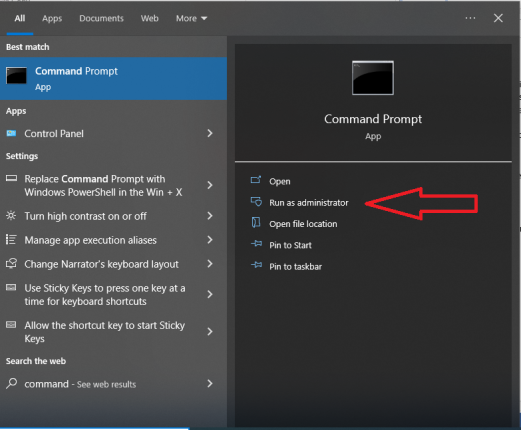Open Manage app execution aliases

pyautogui.click(x=113, y=240)
